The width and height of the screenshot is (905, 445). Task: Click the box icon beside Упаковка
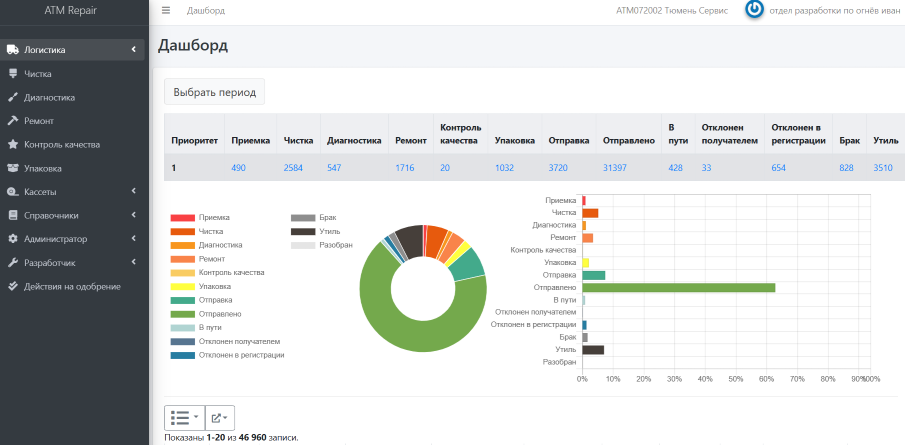13,168
